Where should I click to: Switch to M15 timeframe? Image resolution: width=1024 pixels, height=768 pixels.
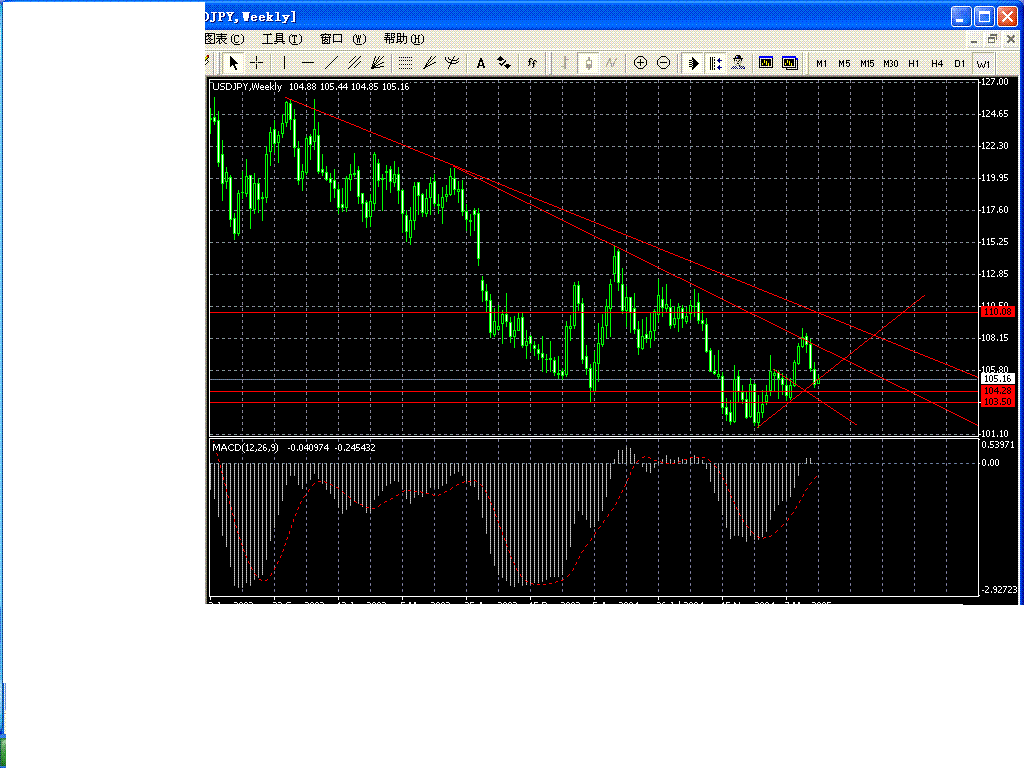coord(867,64)
